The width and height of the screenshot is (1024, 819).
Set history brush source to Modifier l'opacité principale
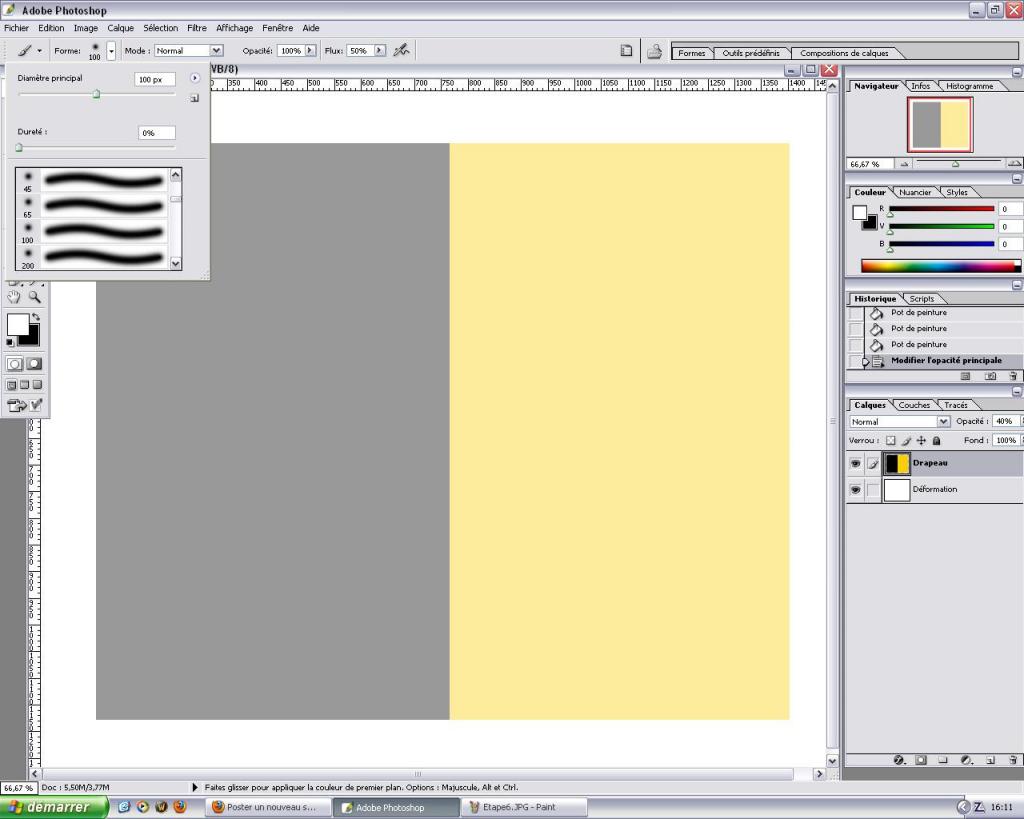pos(856,361)
